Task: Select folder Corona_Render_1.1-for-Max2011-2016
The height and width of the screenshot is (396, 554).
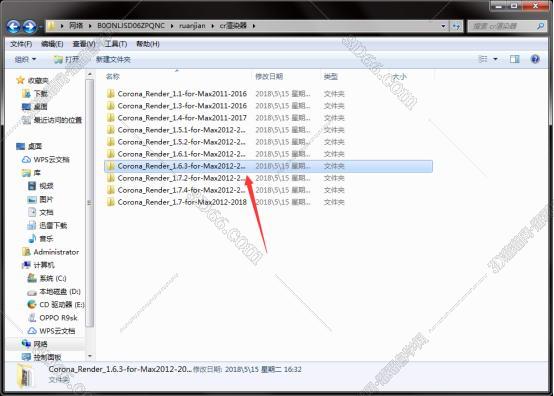Action: coord(182,94)
